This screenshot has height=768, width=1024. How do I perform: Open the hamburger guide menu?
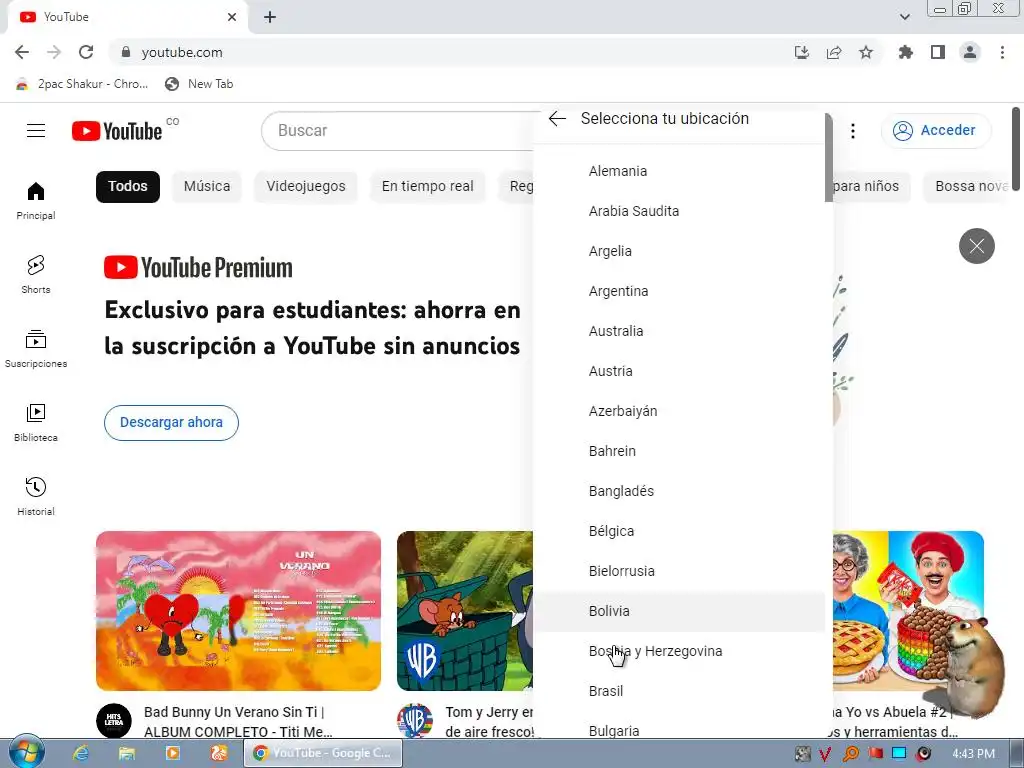coord(36,131)
